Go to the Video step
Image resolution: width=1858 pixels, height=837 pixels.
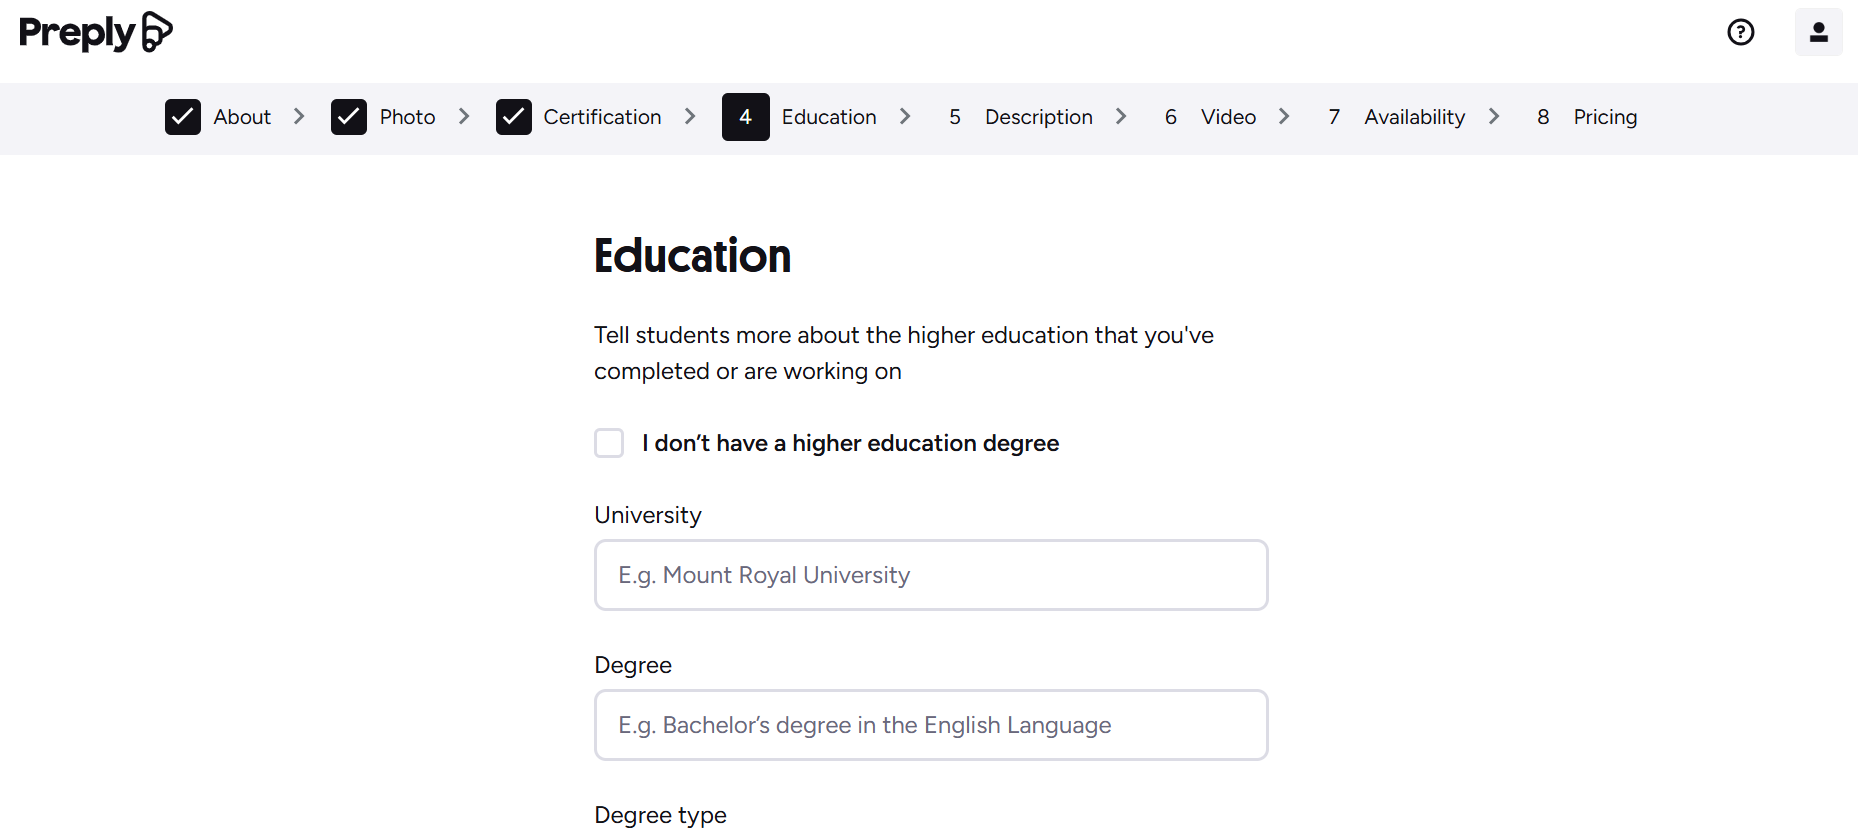tap(1228, 117)
